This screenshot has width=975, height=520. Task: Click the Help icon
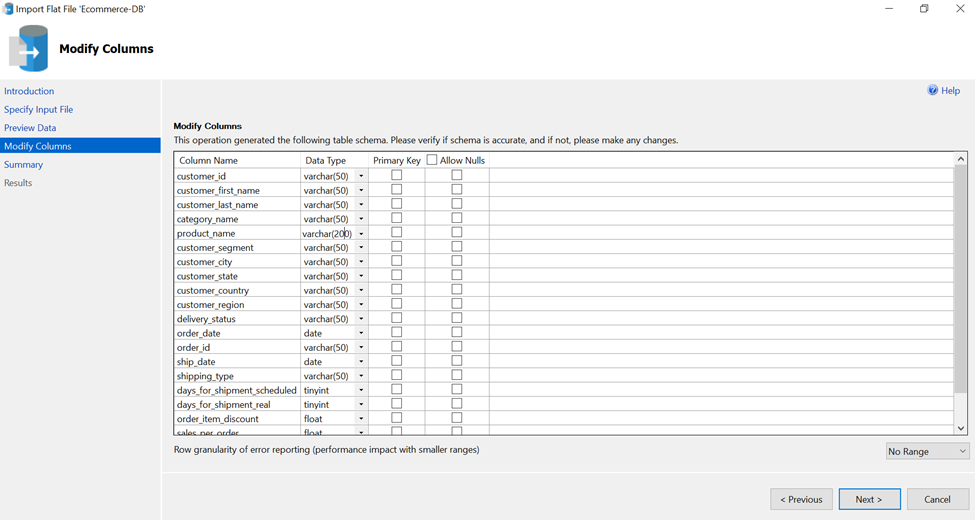933,90
